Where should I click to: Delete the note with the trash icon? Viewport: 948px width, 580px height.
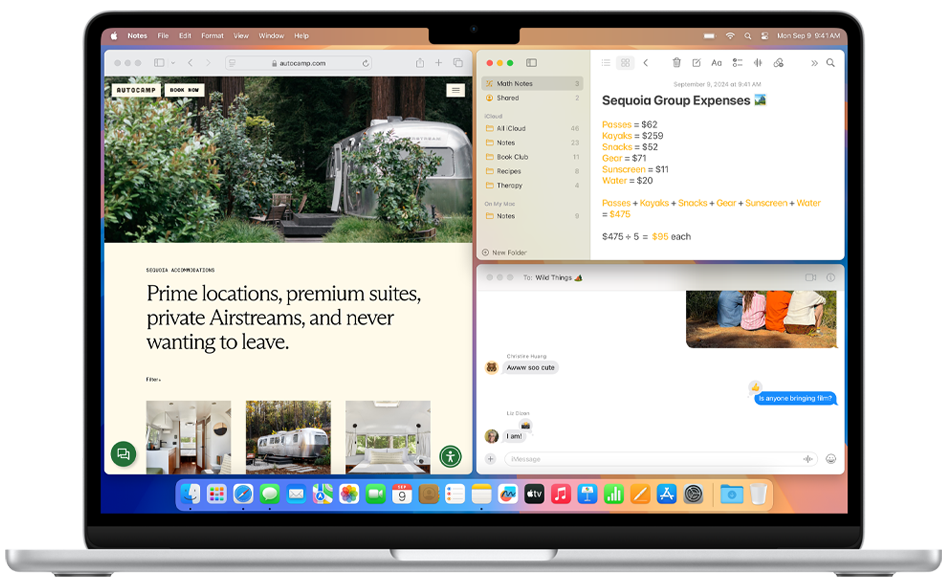(676, 63)
